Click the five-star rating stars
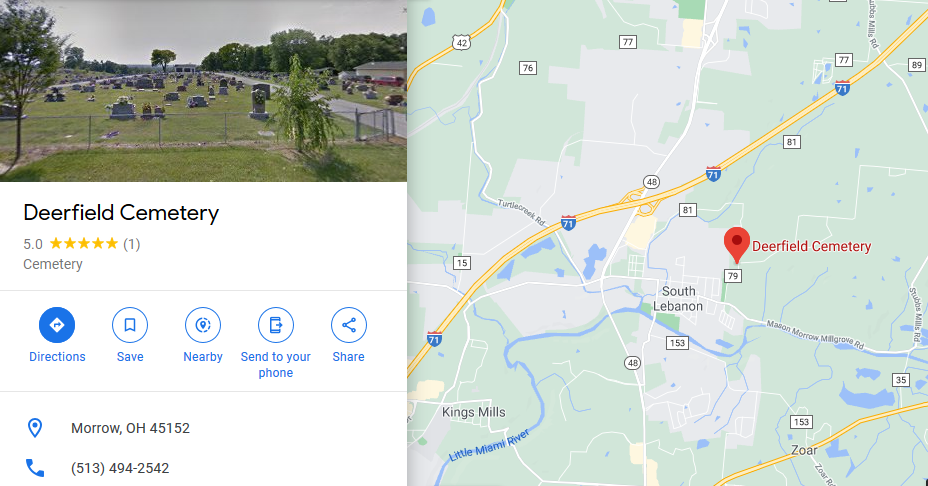This screenshot has width=928, height=486. pyautogui.click(x=84, y=244)
